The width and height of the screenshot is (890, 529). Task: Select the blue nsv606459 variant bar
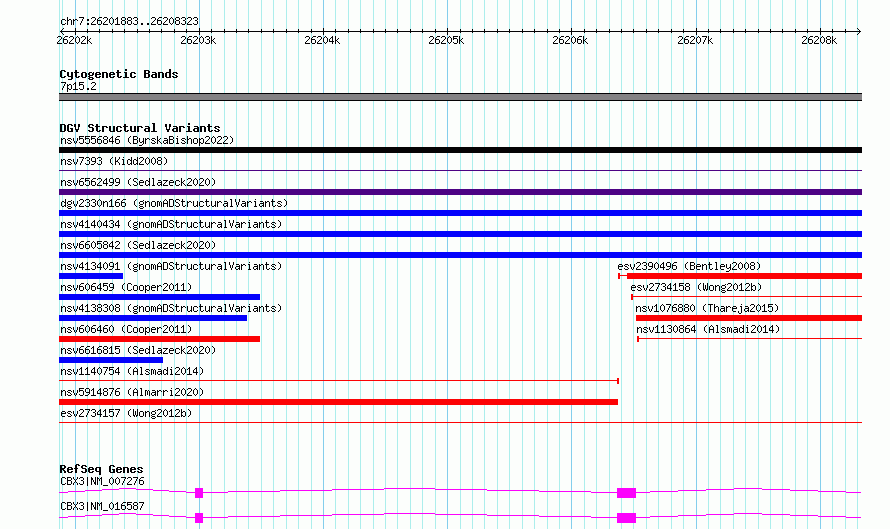click(x=159, y=297)
